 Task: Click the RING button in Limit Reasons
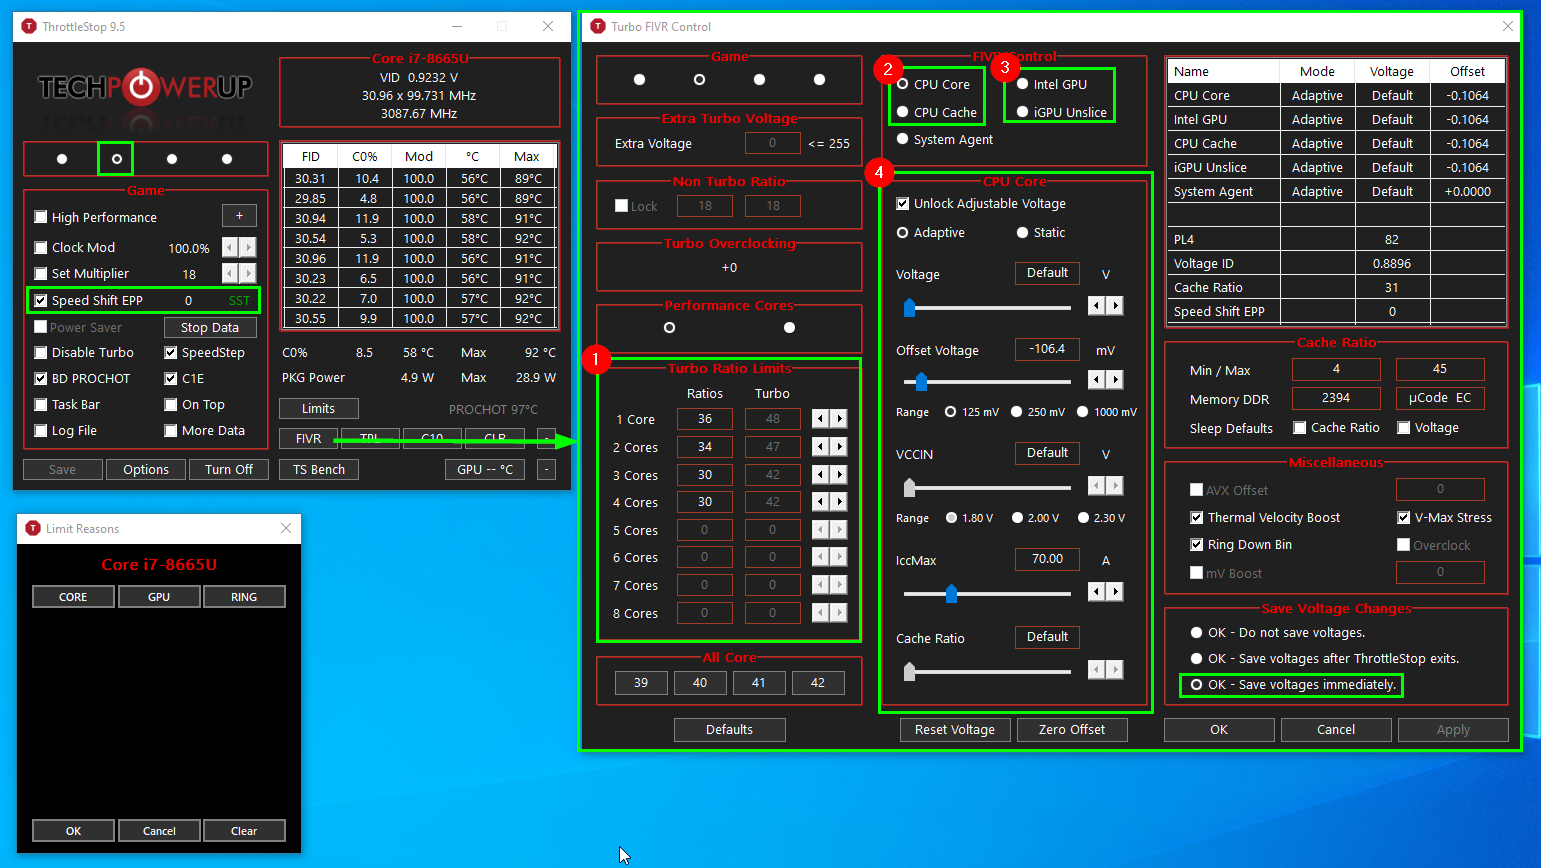point(244,596)
